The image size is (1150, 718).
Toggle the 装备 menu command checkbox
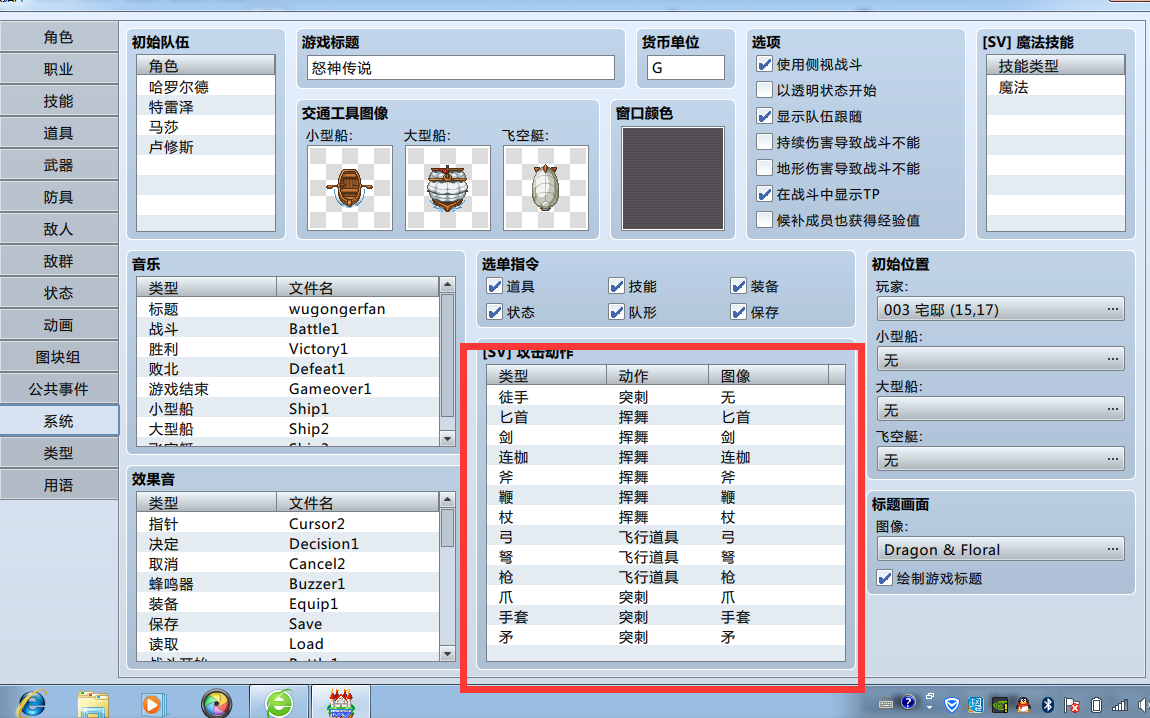click(x=739, y=287)
